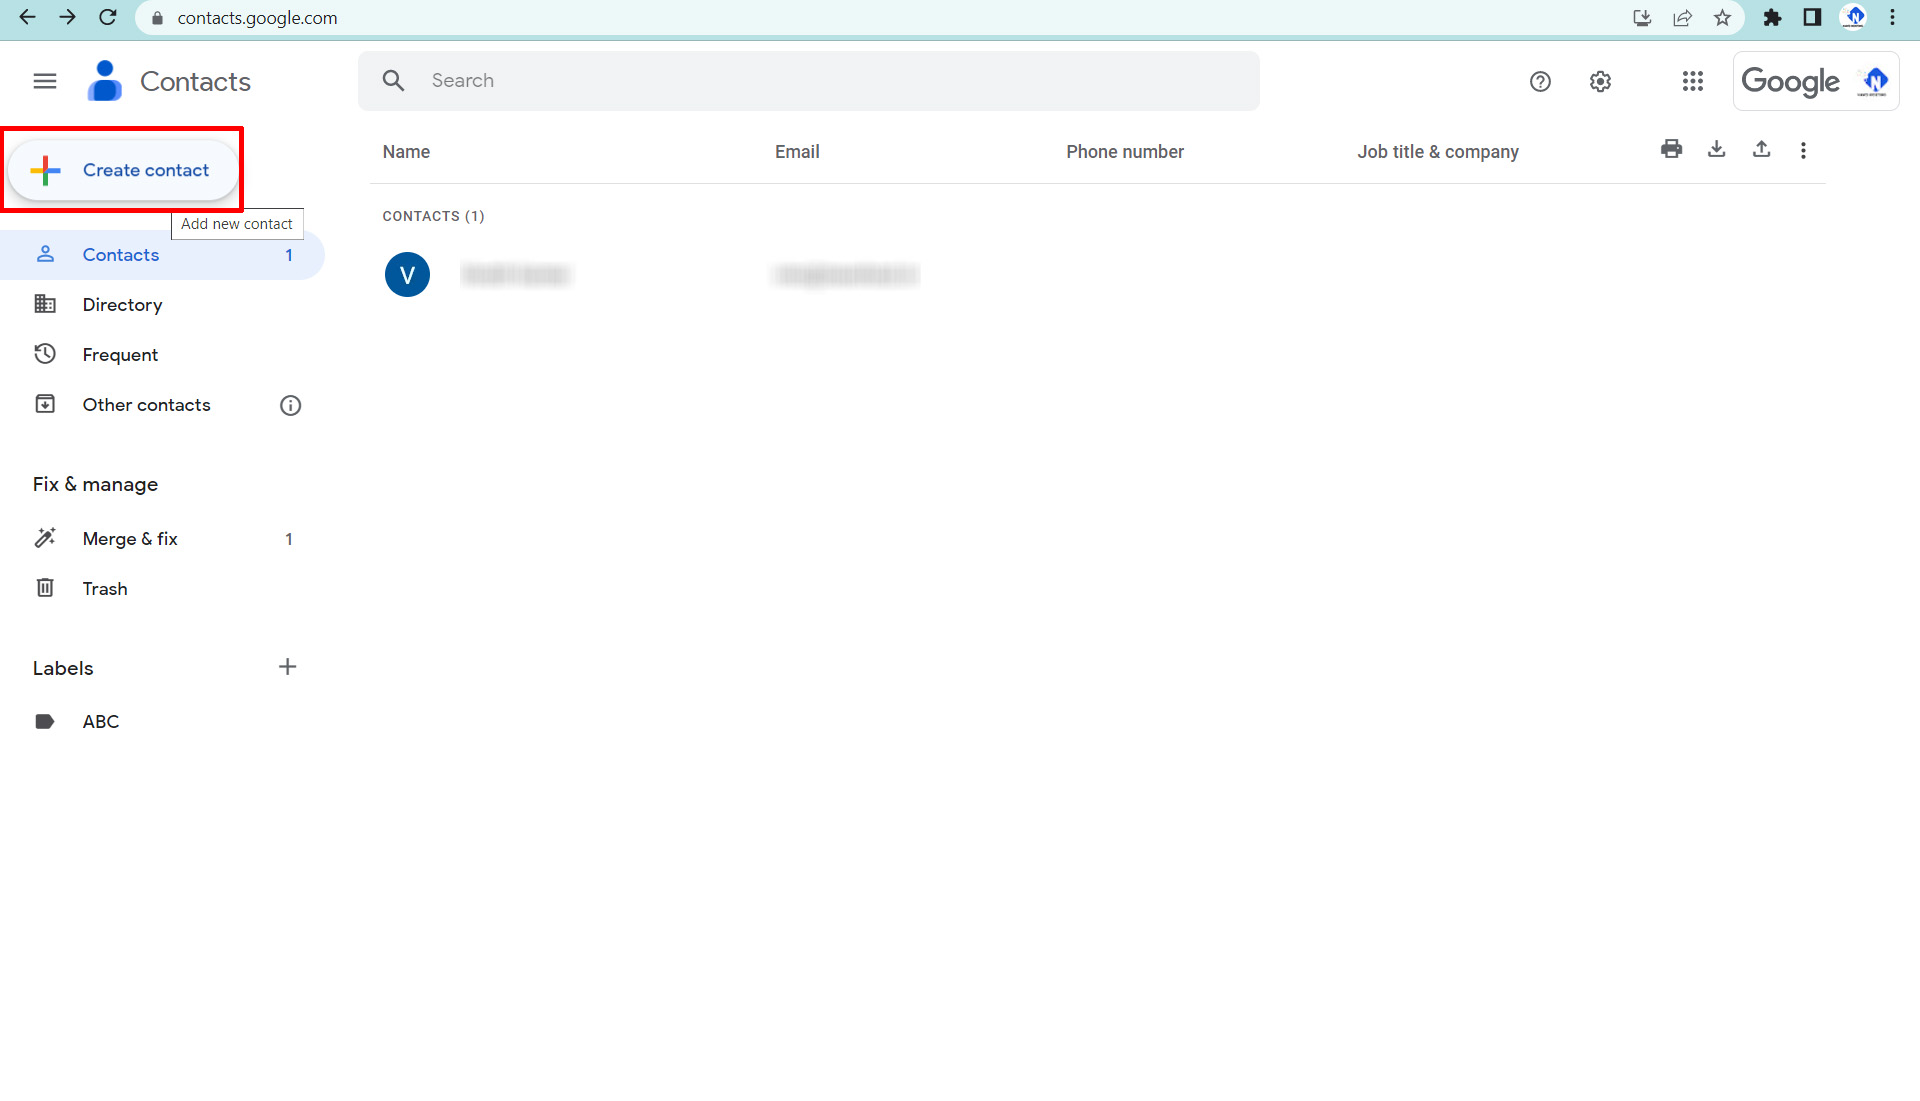Go back in browser history

tap(27, 17)
